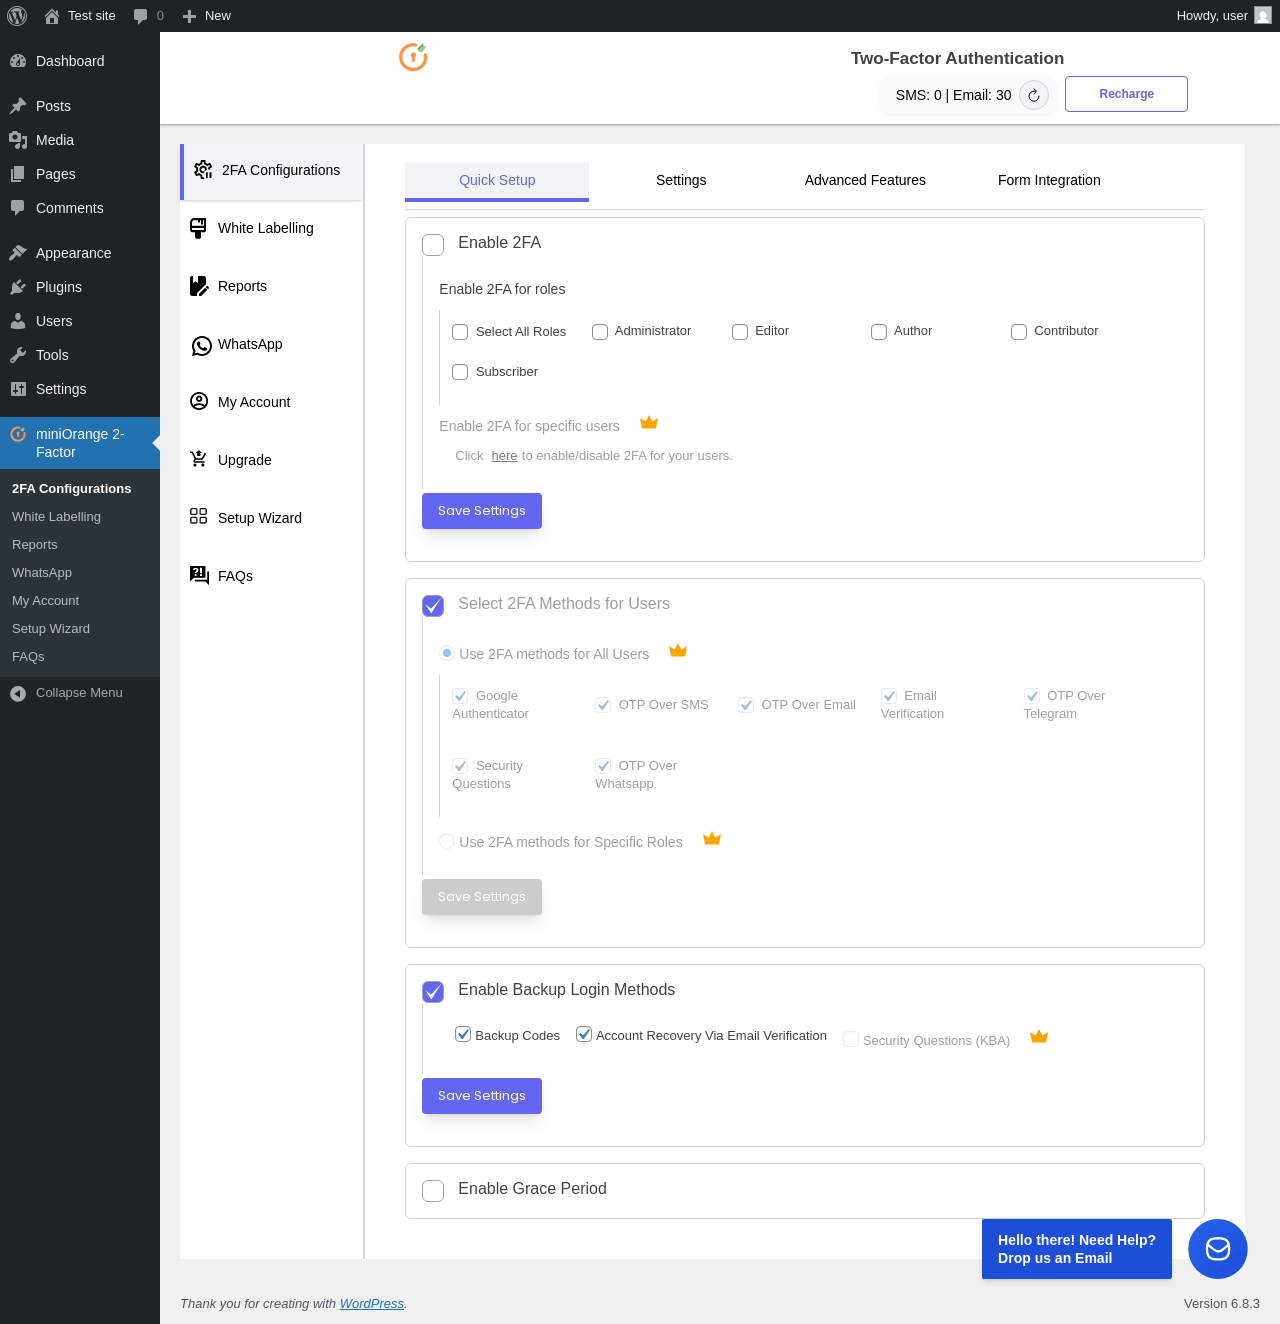The image size is (1280, 1324).
Task: Open the Form Integration tab
Action: pos(1049,180)
